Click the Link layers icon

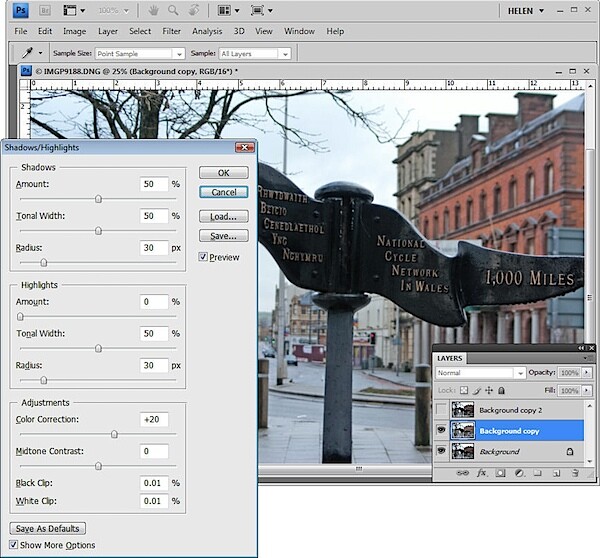pyautogui.click(x=462, y=473)
